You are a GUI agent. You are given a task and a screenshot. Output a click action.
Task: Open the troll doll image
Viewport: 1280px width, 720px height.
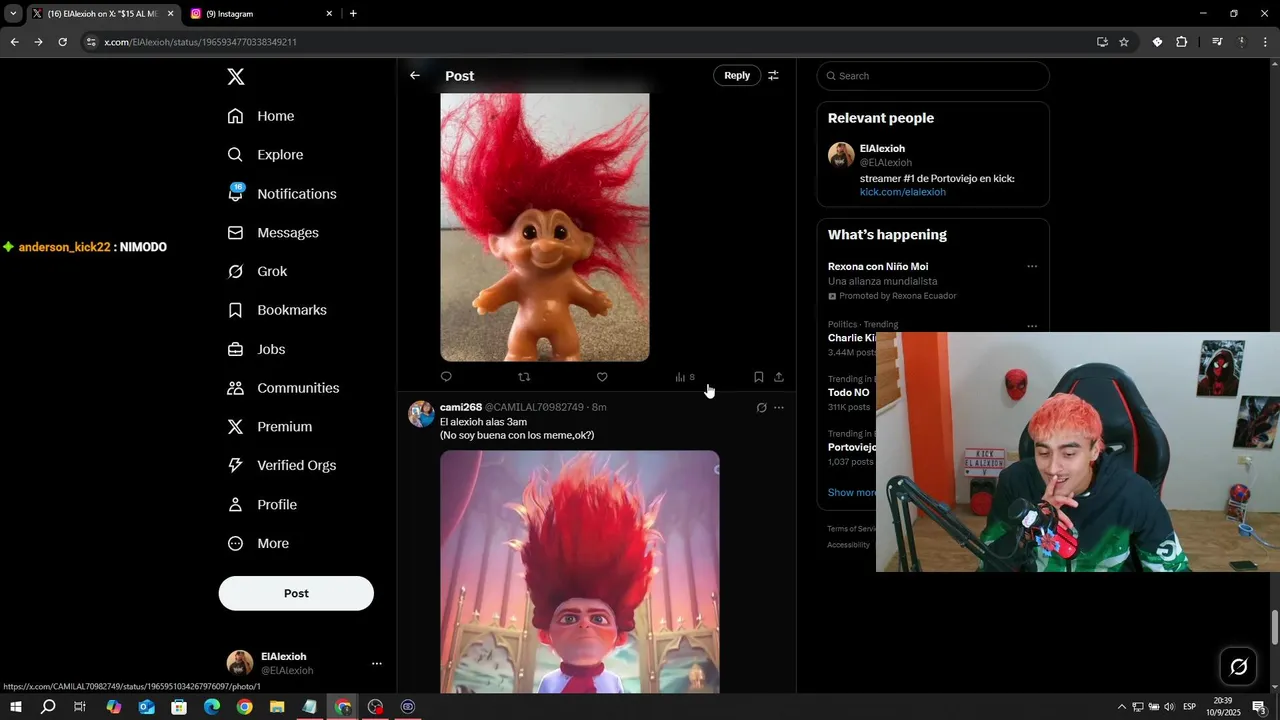(545, 227)
